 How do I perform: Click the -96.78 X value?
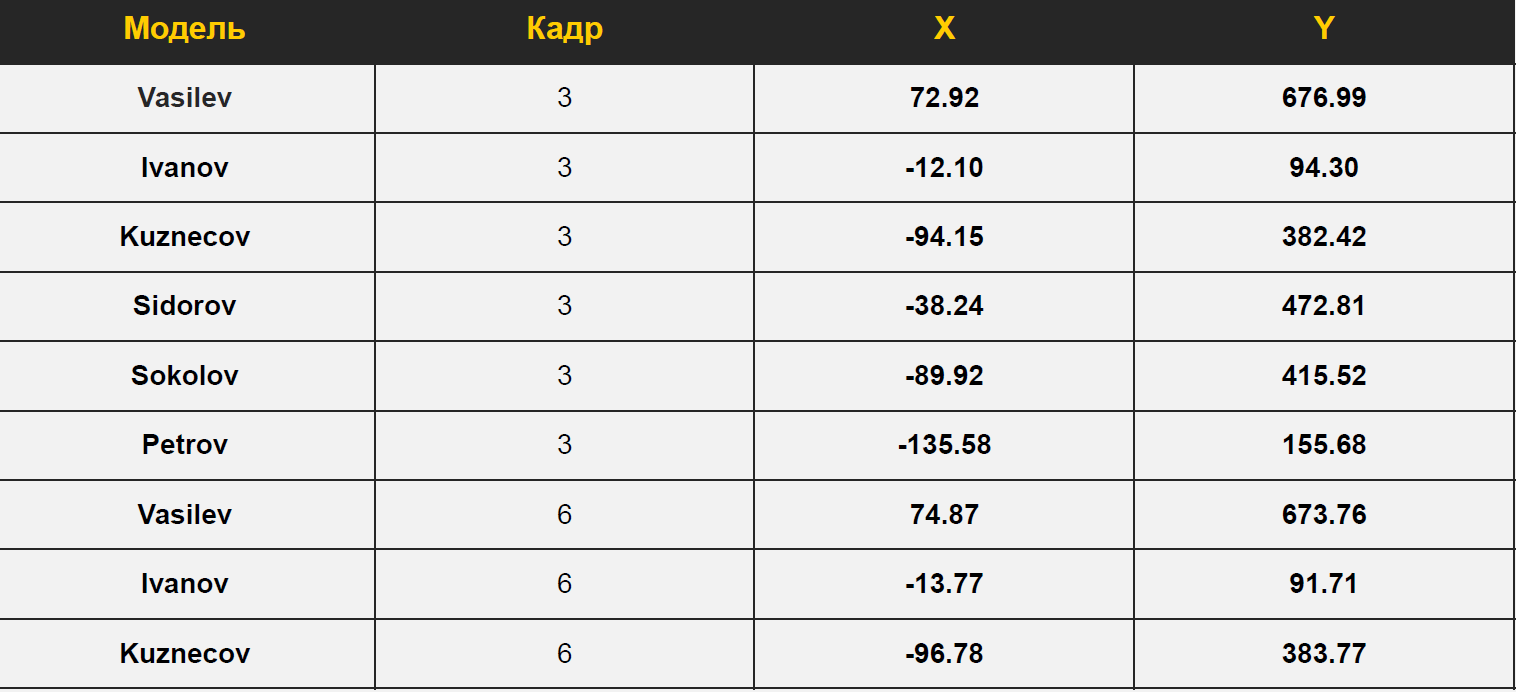click(944, 654)
